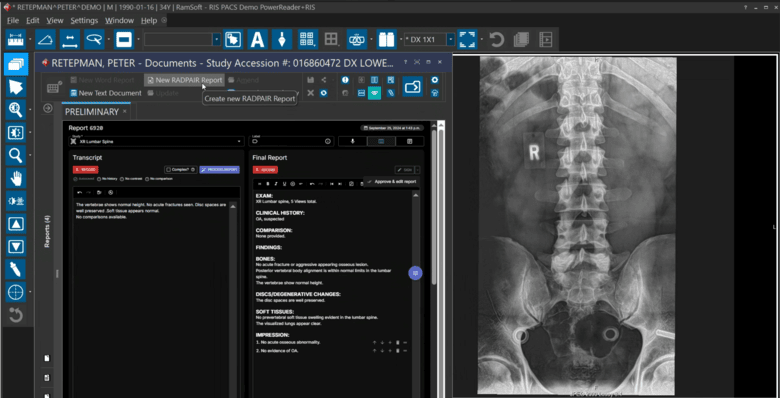The height and width of the screenshot is (398, 780).
Task: Click the cine filmstrip play icon
Action: (x=546, y=39)
